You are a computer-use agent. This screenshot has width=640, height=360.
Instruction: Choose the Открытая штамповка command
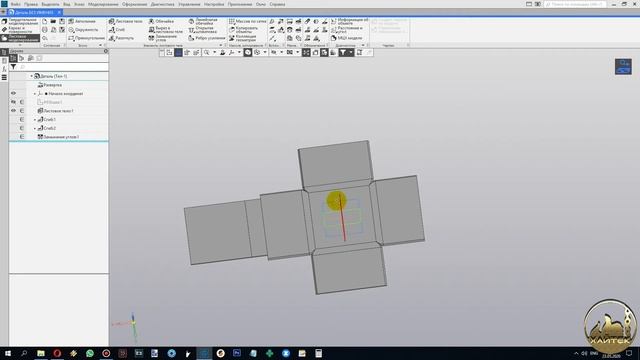click(203, 30)
